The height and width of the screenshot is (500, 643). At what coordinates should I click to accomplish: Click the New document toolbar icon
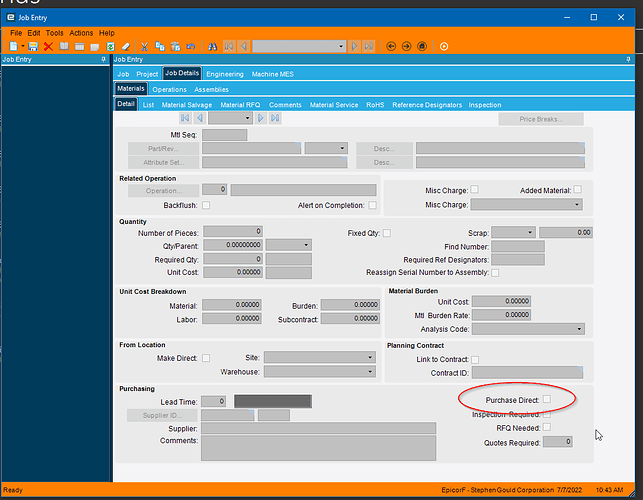pos(14,46)
